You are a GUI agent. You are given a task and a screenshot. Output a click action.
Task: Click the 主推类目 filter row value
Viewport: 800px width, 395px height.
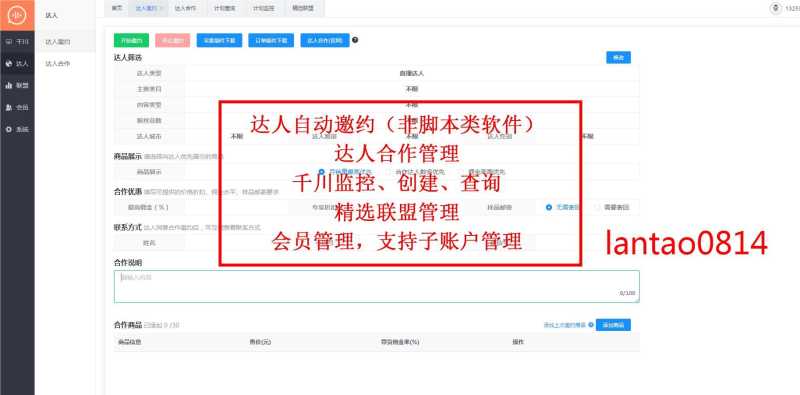[411, 89]
